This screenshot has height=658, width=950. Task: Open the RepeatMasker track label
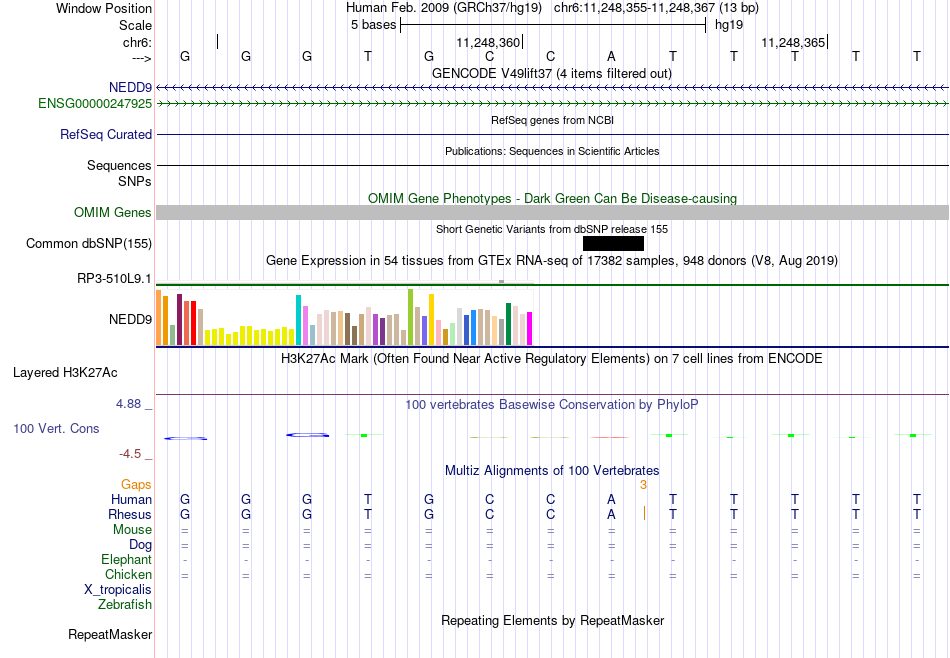[x=110, y=634]
